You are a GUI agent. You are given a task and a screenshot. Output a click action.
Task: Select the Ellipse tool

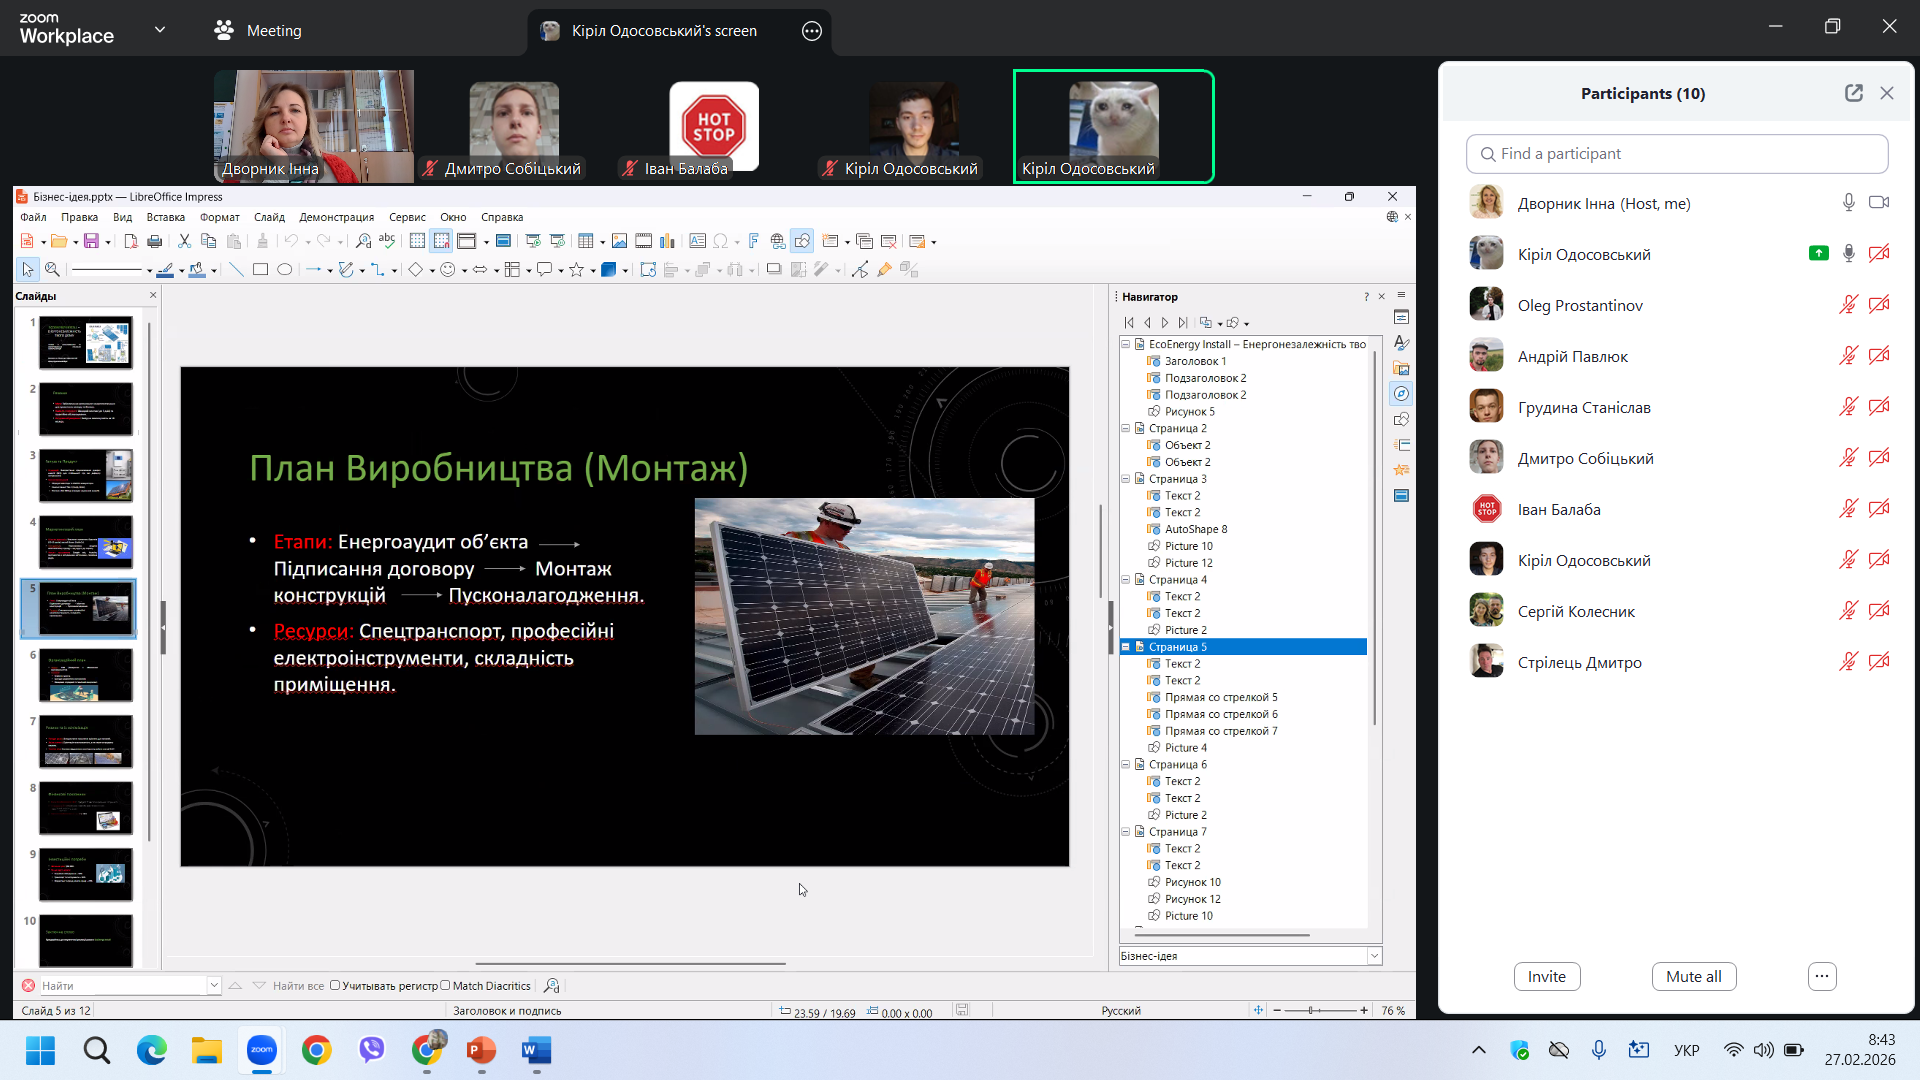(285, 270)
